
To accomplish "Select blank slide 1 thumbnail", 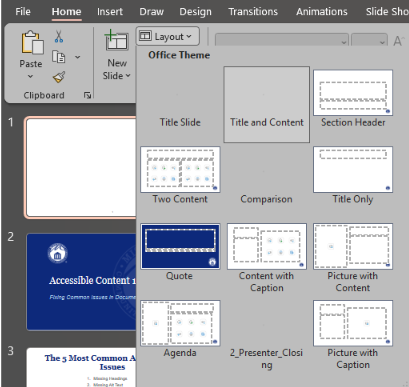I will tap(81, 167).
